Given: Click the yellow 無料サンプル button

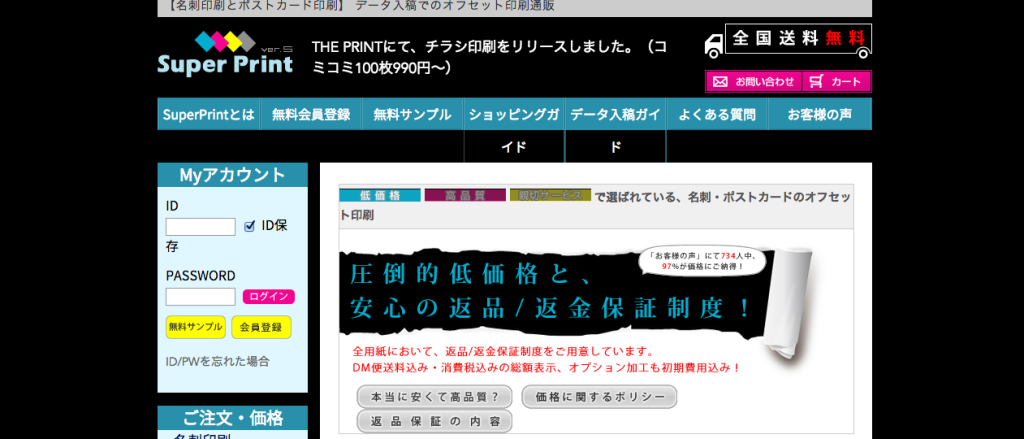Looking at the screenshot, I should [x=196, y=327].
